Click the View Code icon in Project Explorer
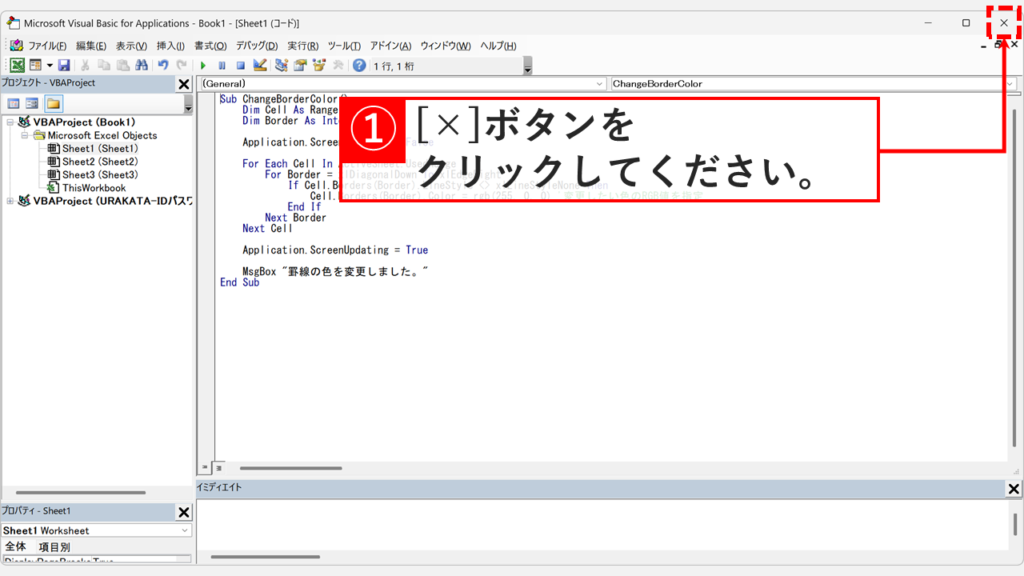Screen dimensions: 1024x576 [x=14, y=102]
